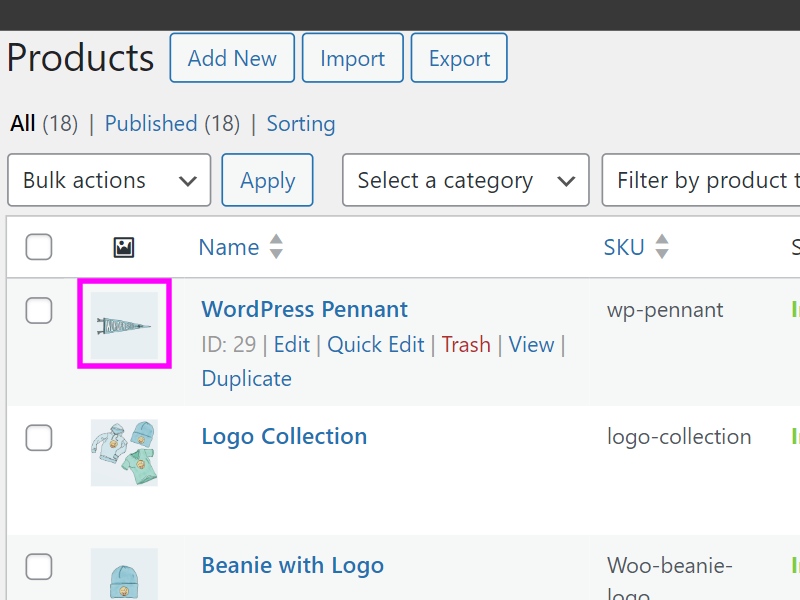
Task: Open the Filter by product type dropdown
Action: pos(701,180)
